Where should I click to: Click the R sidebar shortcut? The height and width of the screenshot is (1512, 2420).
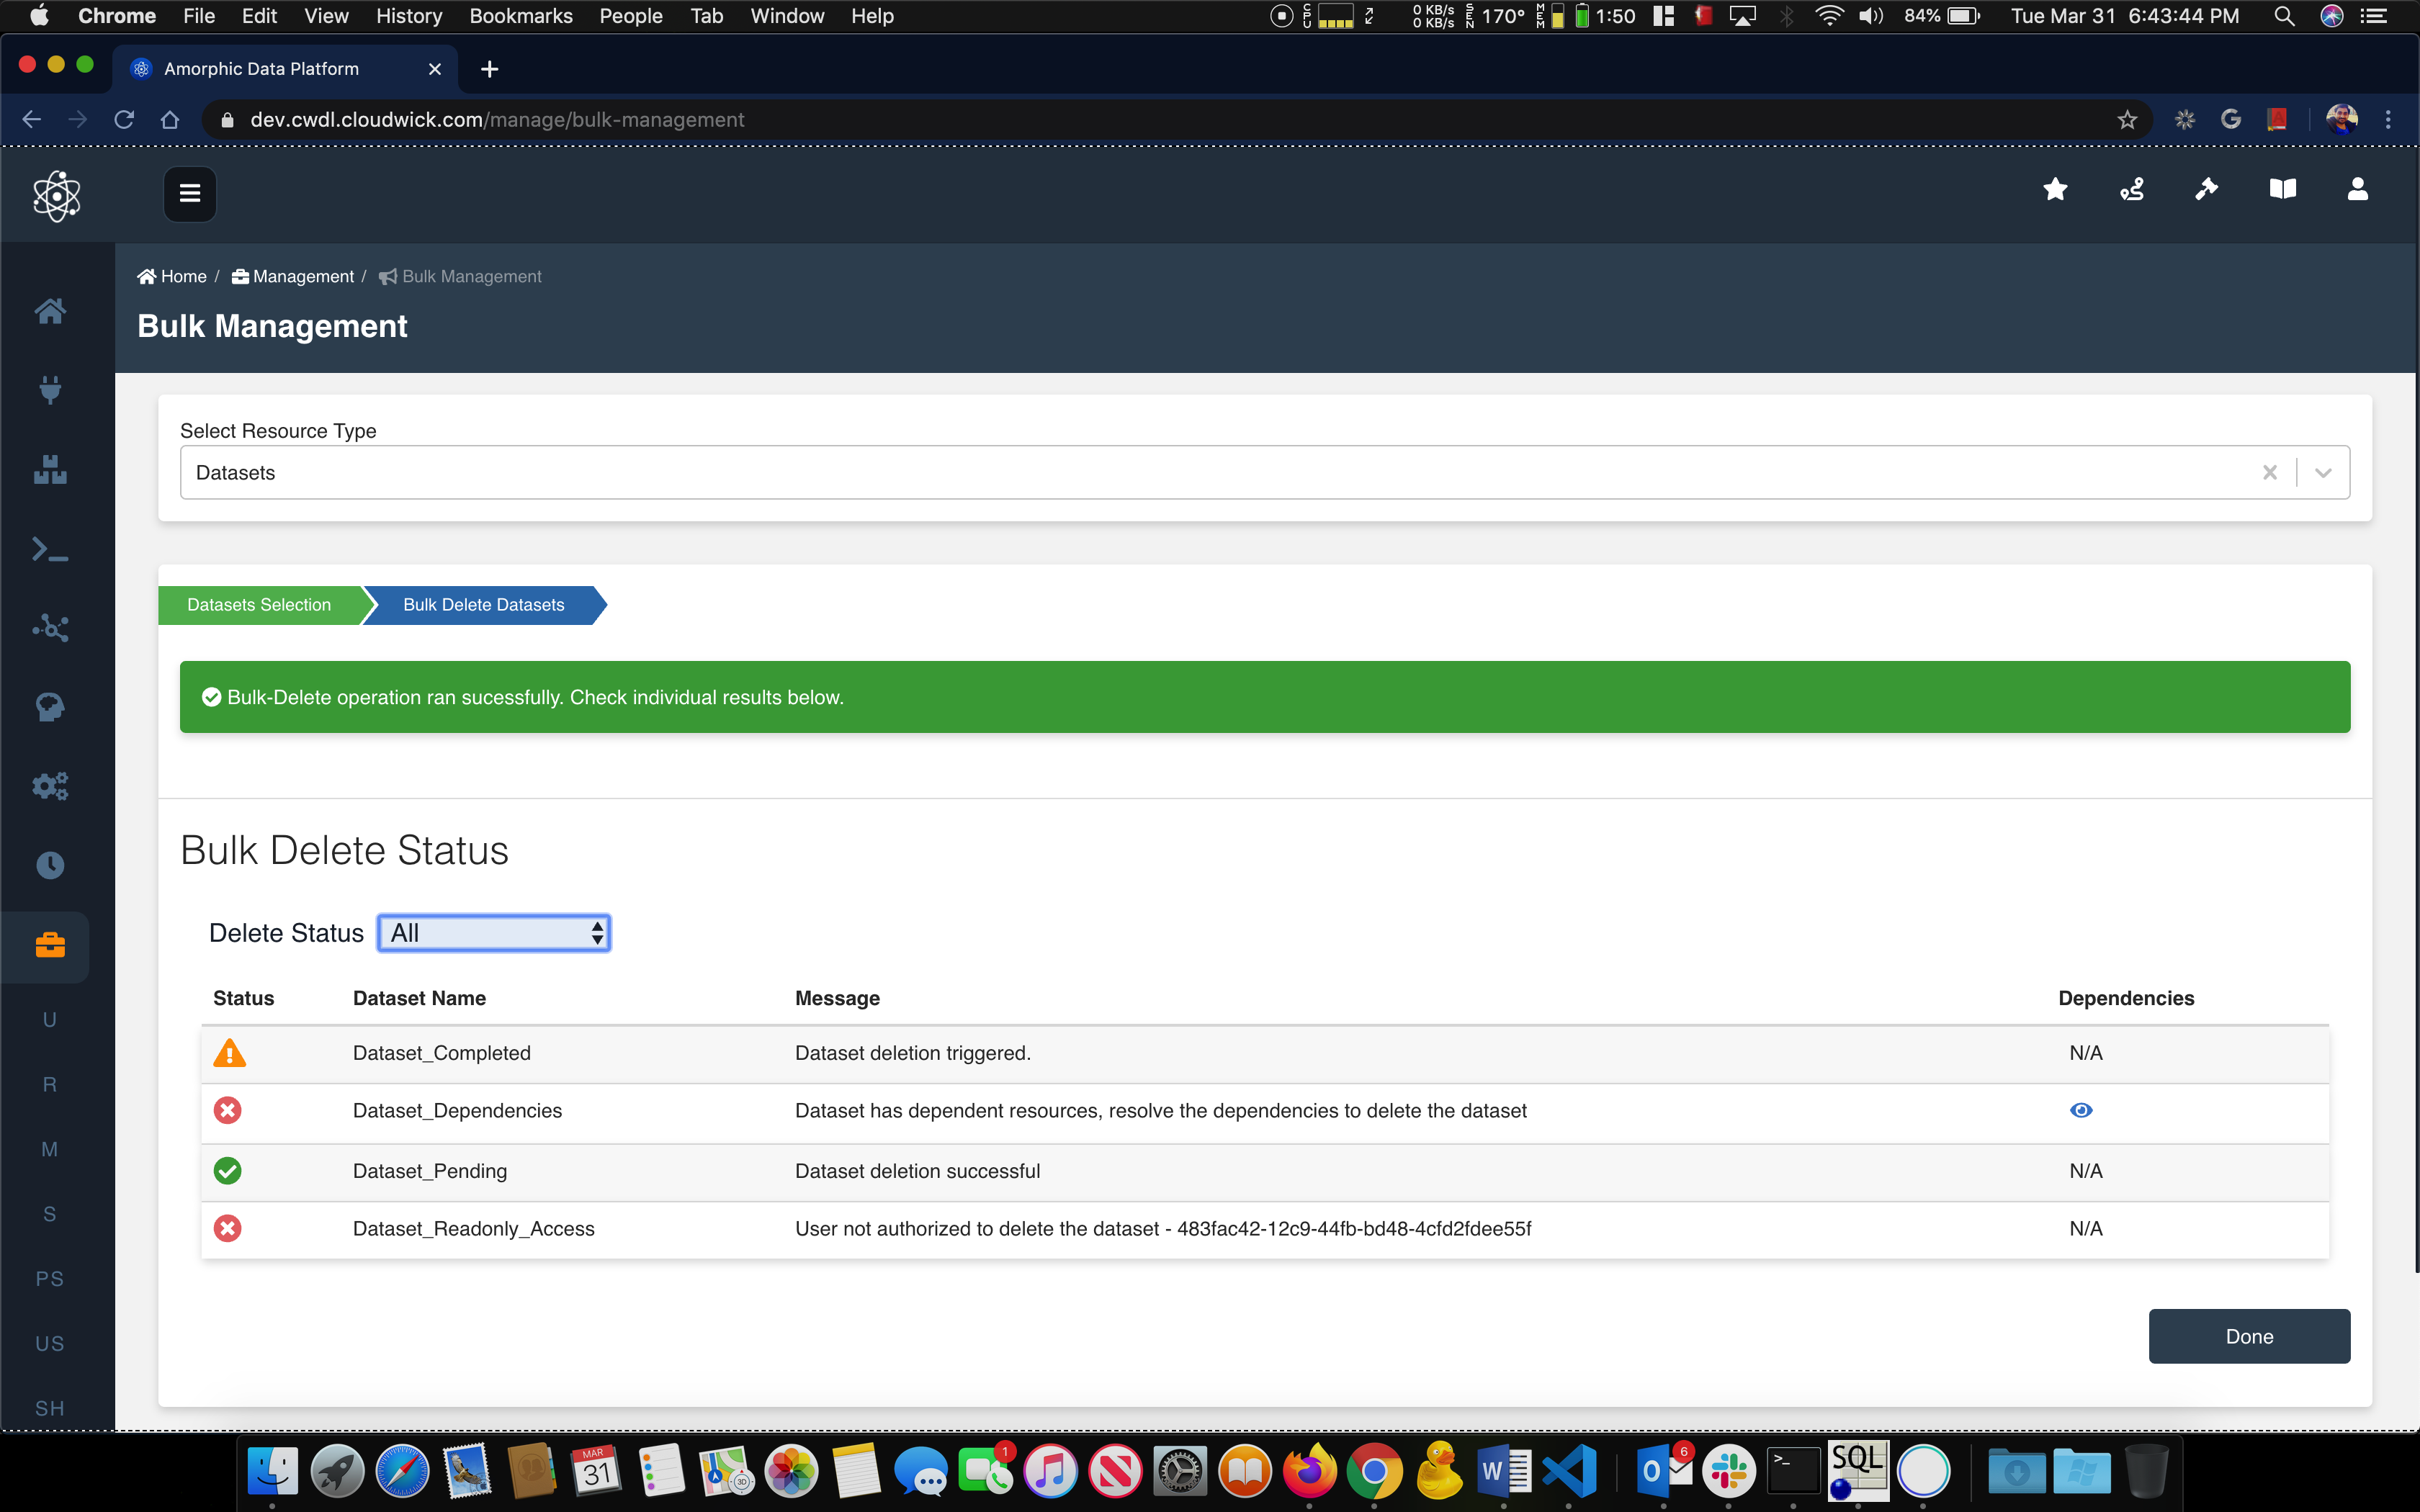(50, 1085)
